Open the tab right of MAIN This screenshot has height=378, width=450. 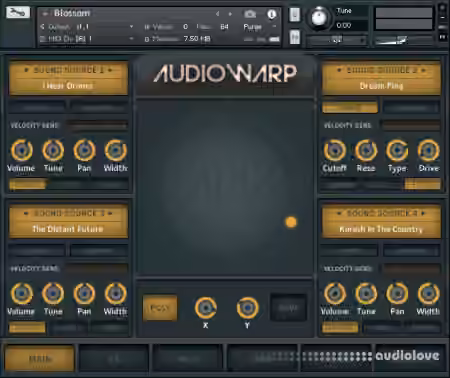pyautogui.click(x=114, y=359)
